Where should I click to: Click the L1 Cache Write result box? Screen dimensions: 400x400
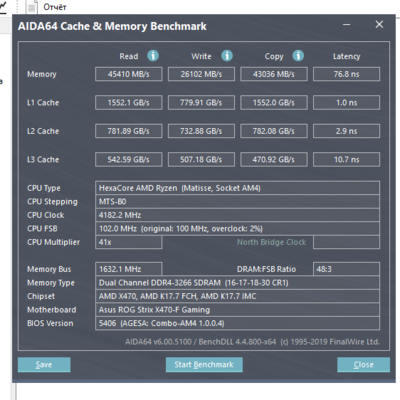pyautogui.click(x=201, y=103)
